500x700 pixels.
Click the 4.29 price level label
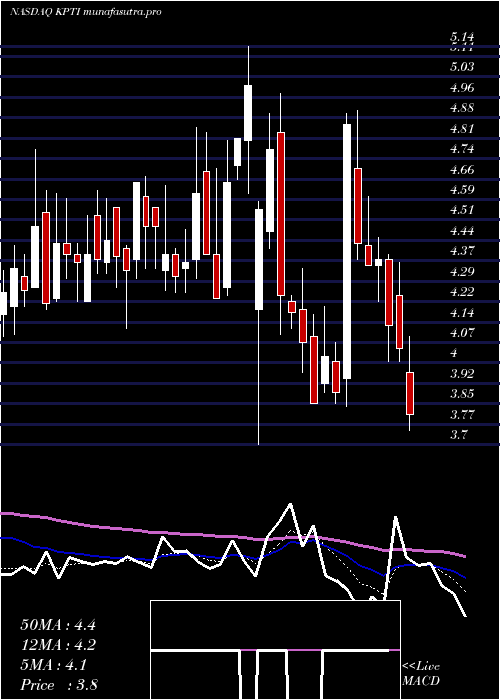point(462,272)
